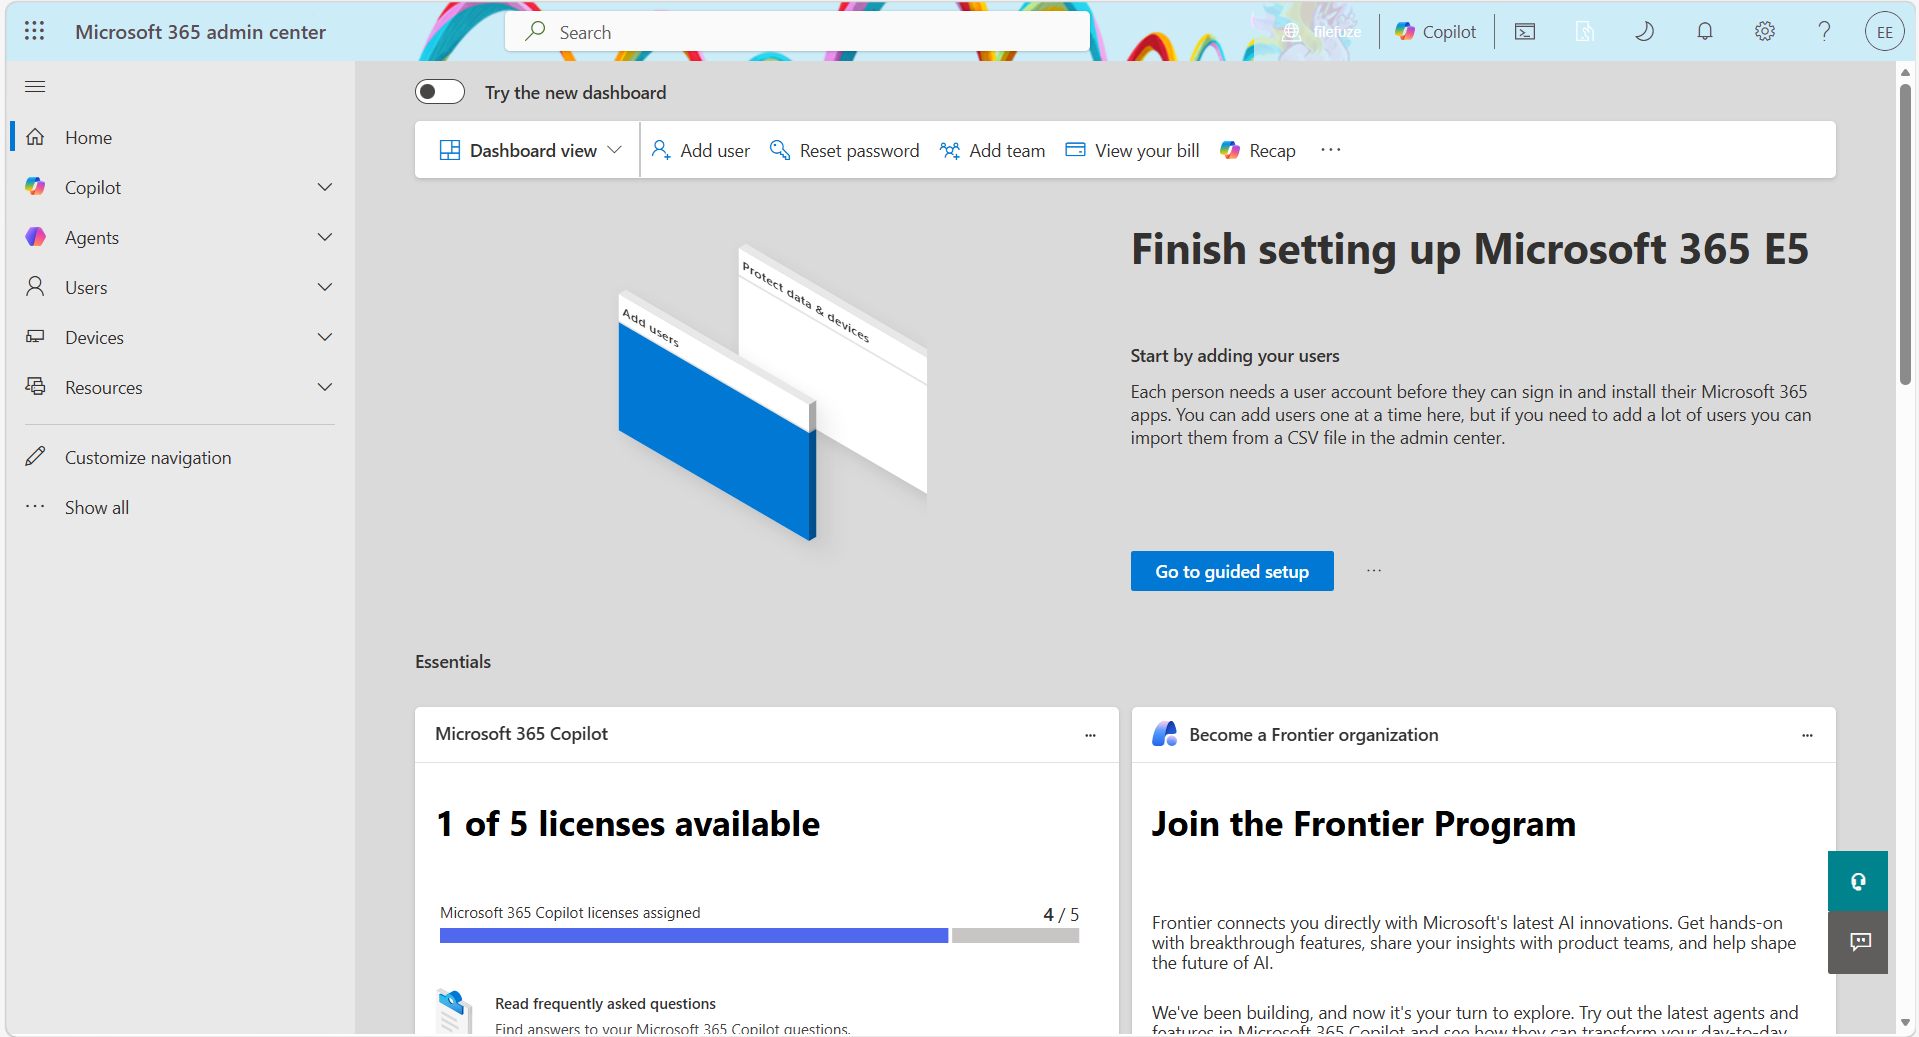Open more options beside guided setup
Image resolution: width=1919 pixels, height=1037 pixels.
1374,571
